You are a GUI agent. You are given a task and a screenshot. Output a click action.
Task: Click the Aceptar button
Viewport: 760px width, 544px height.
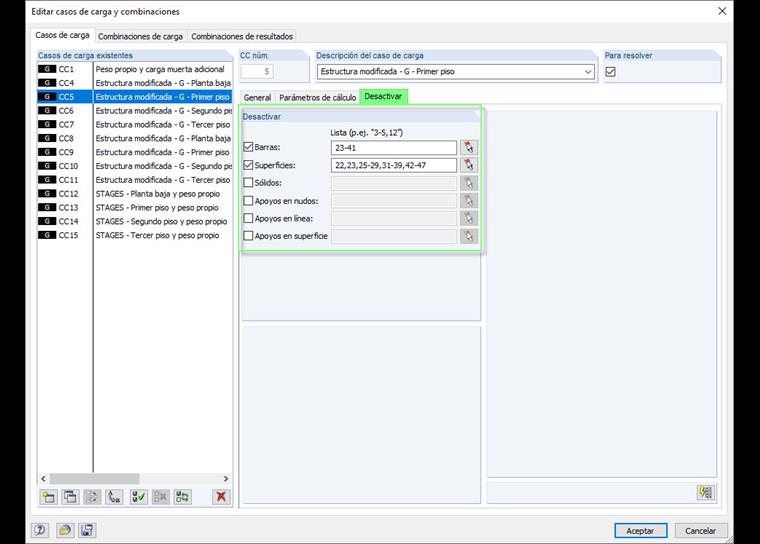(640, 531)
